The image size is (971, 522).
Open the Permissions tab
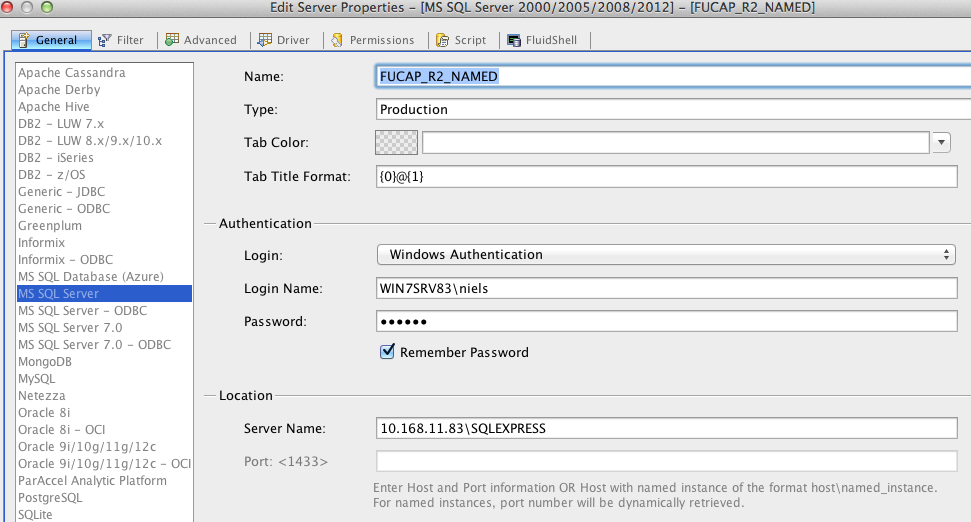[373, 40]
